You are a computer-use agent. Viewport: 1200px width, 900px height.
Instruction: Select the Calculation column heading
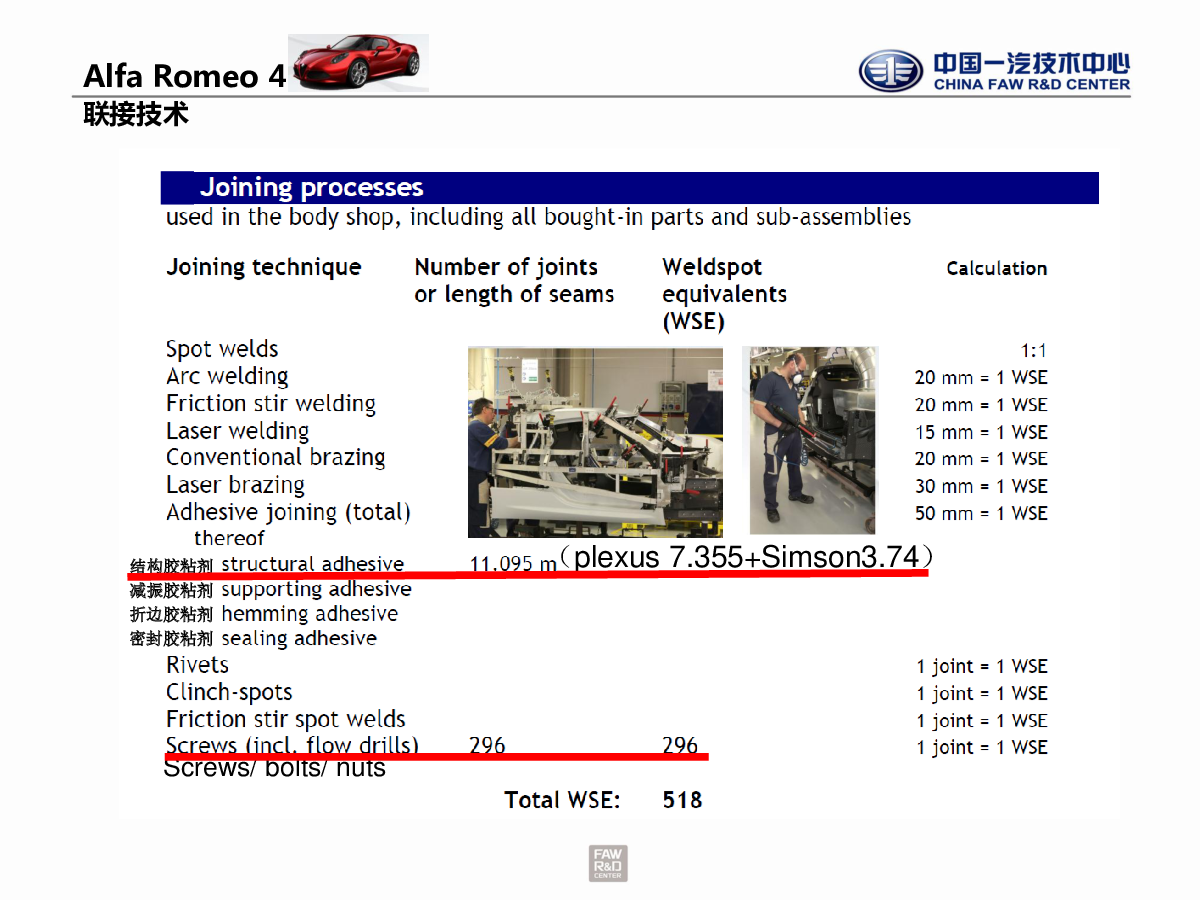point(997,268)
